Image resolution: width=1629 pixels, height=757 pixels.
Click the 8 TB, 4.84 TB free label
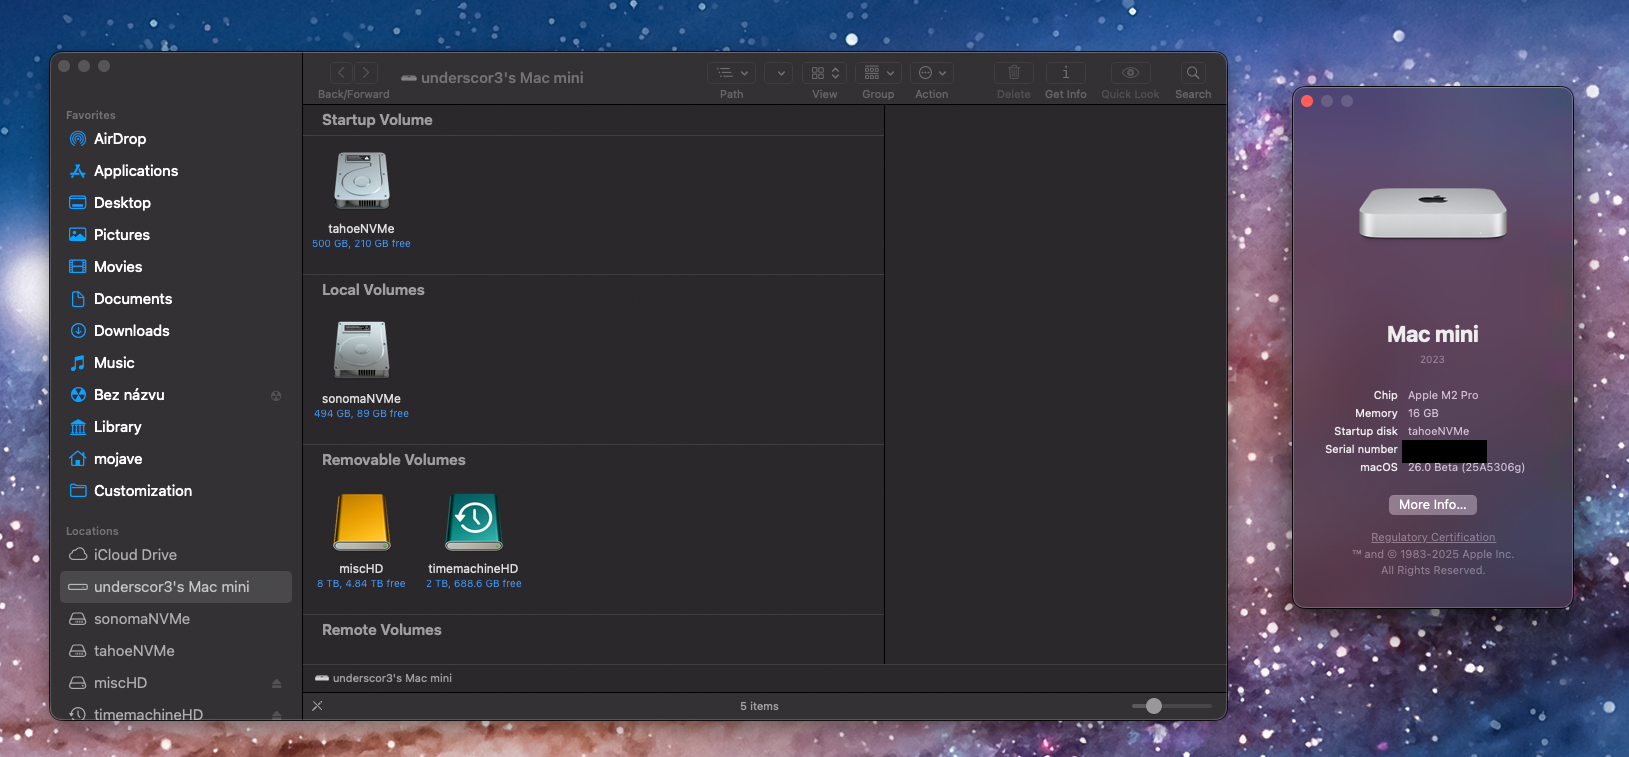[x=361, y=584]
